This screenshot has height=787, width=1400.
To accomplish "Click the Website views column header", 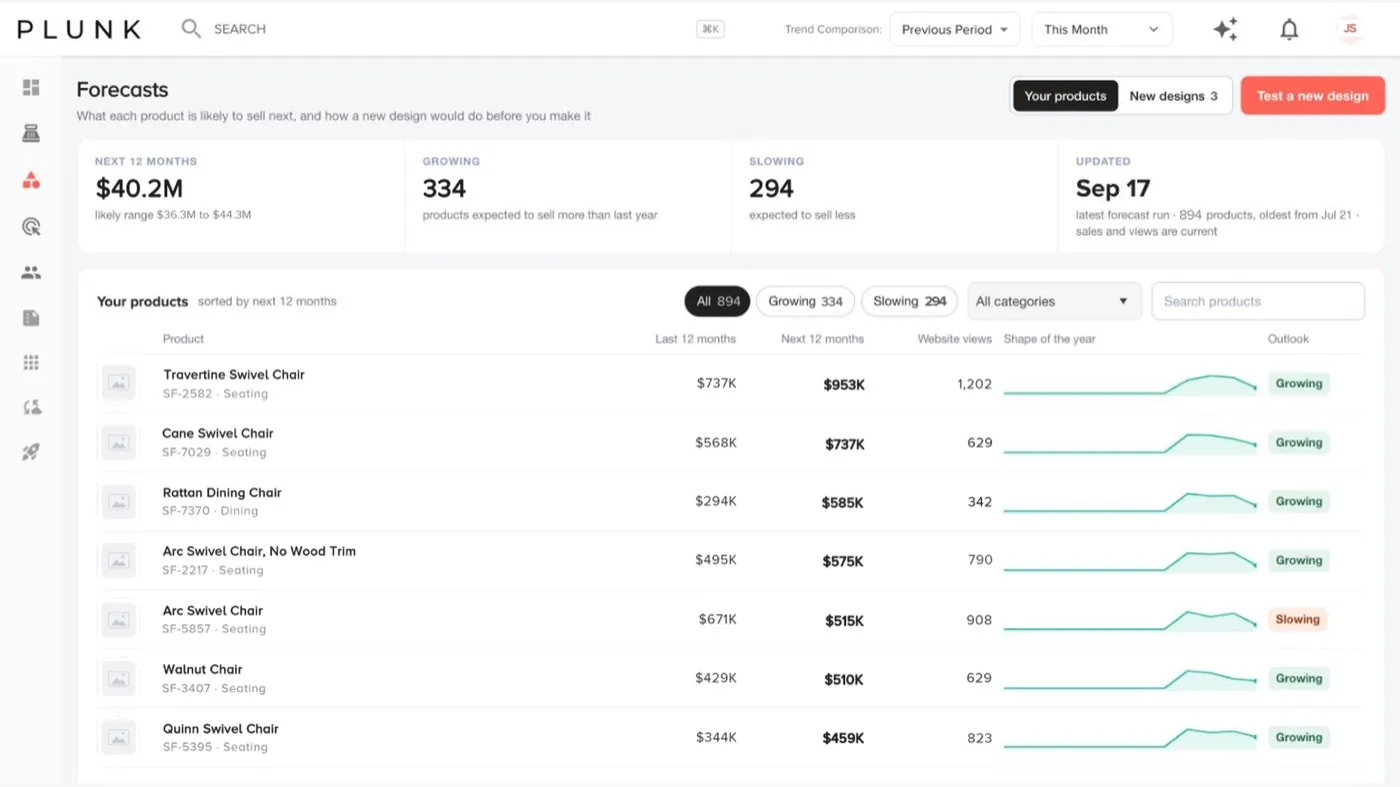I will 954,339.
